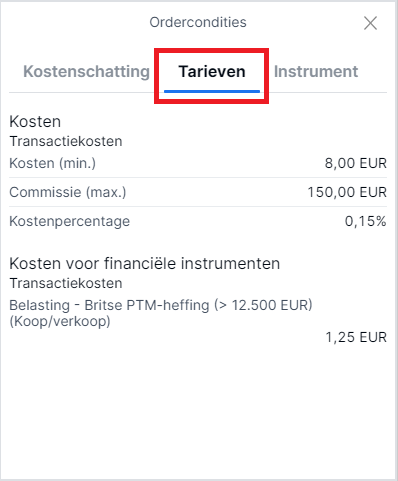Click Transactiekosten under financiële instrumenten heading
This screenshot has width=398, height=481.
(x=66, y=283)
